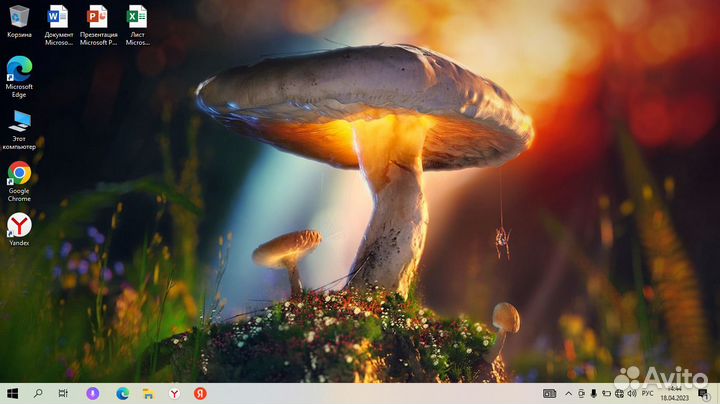Switch input language via РУС indicator
Image resolution: width=720 pixels, height=404 pixels.
click(x=646, y=394)
